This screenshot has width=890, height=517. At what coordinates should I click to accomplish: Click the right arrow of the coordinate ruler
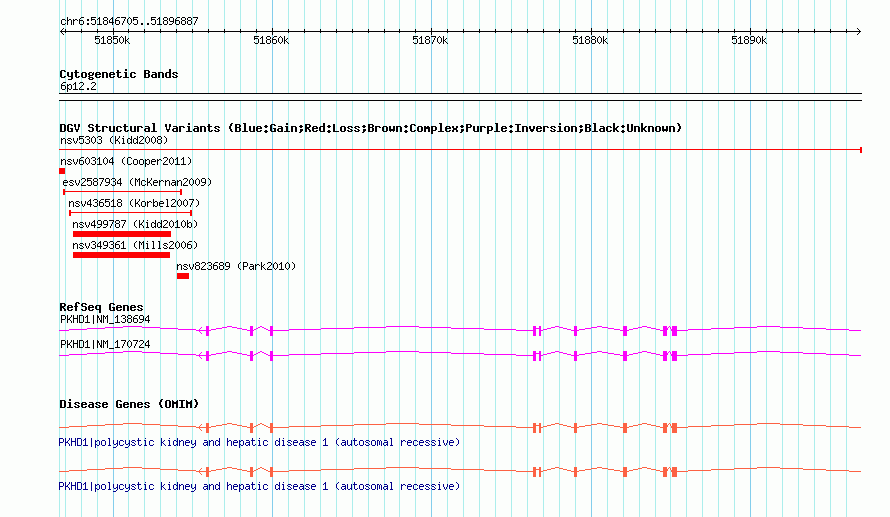pos(858,32)
